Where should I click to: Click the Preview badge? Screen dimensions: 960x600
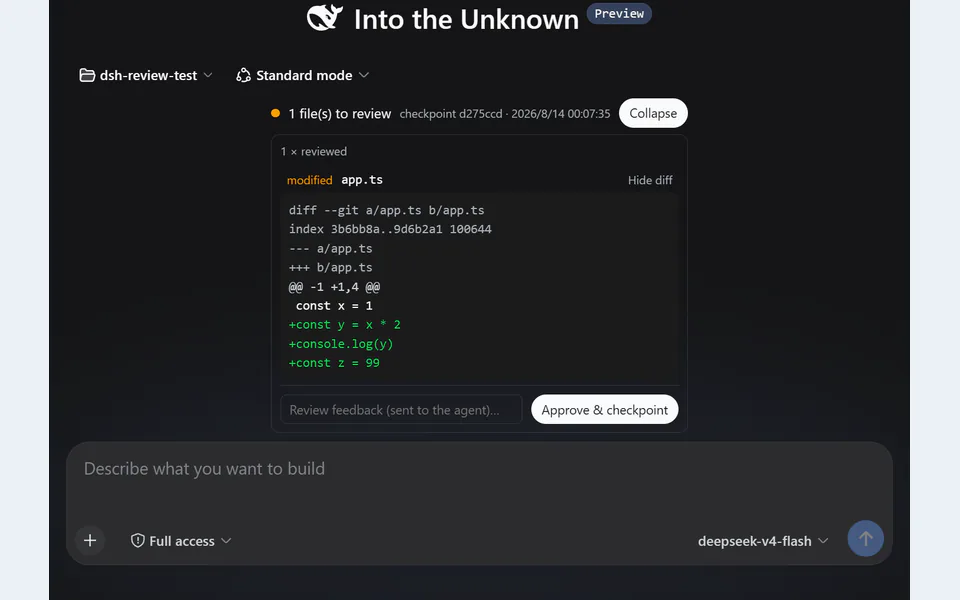[619, 13]
